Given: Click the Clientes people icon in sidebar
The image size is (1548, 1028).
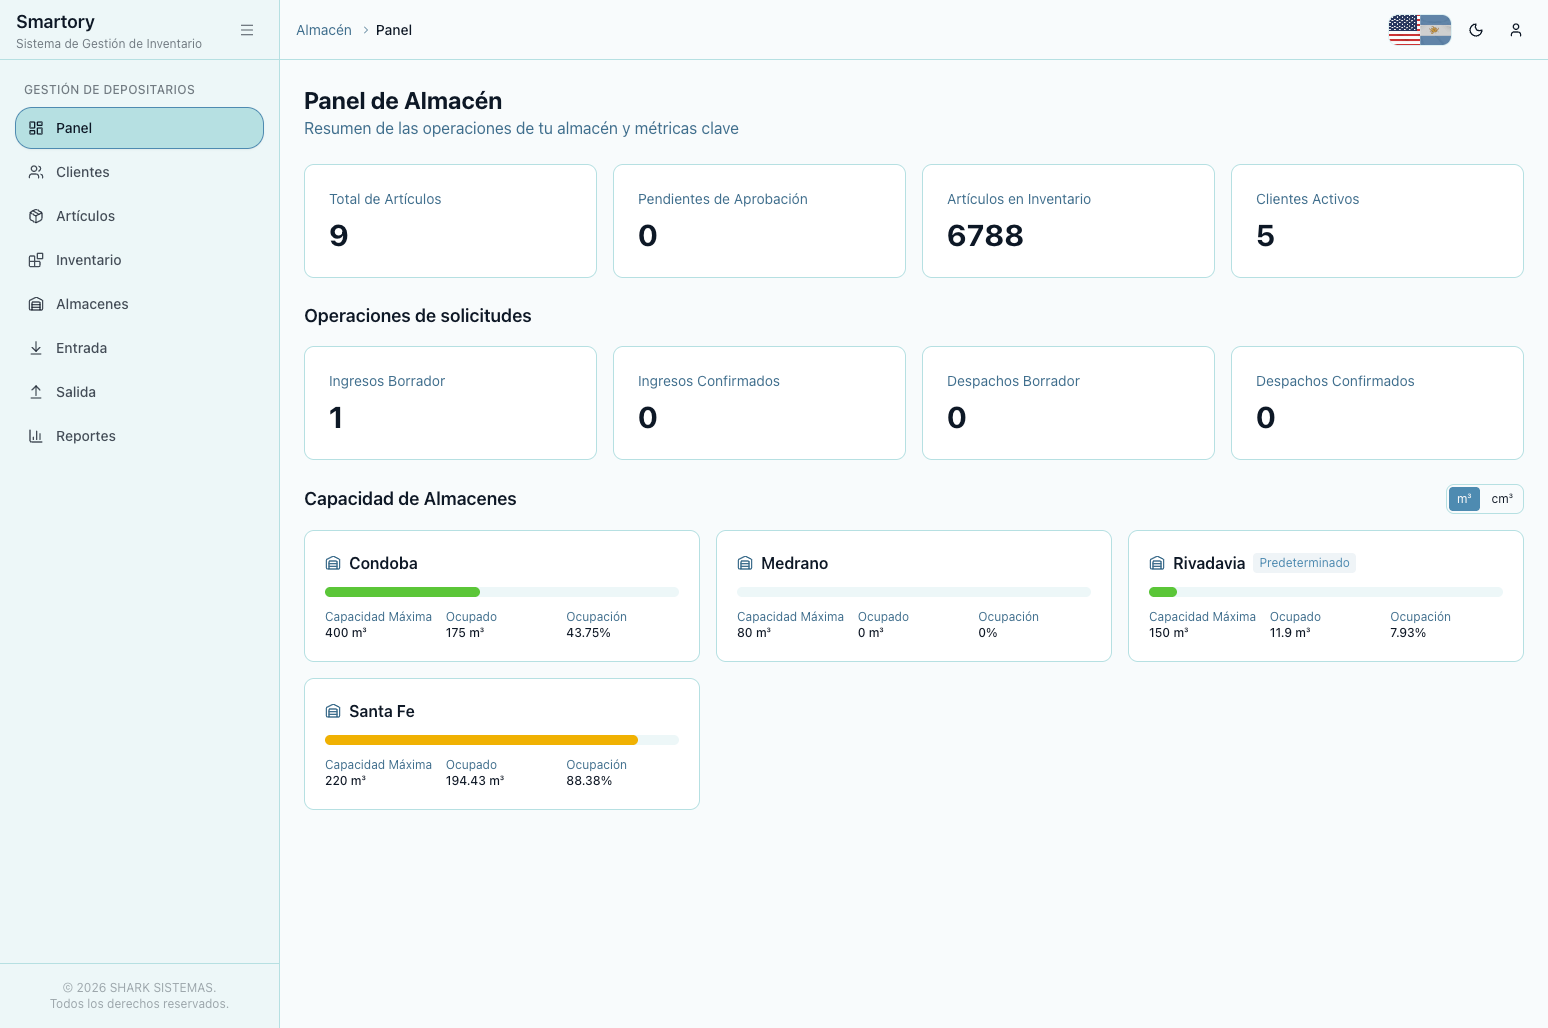Looking at the screenshot, I should click(36, 172).
